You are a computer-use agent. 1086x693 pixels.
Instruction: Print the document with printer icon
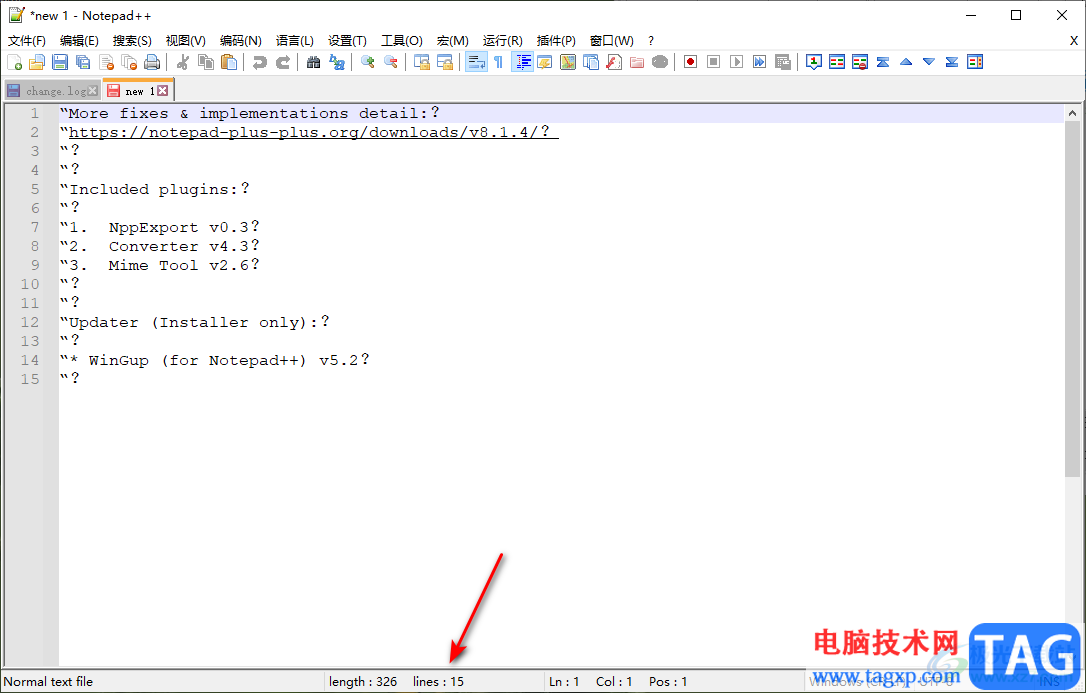[152, 62]
